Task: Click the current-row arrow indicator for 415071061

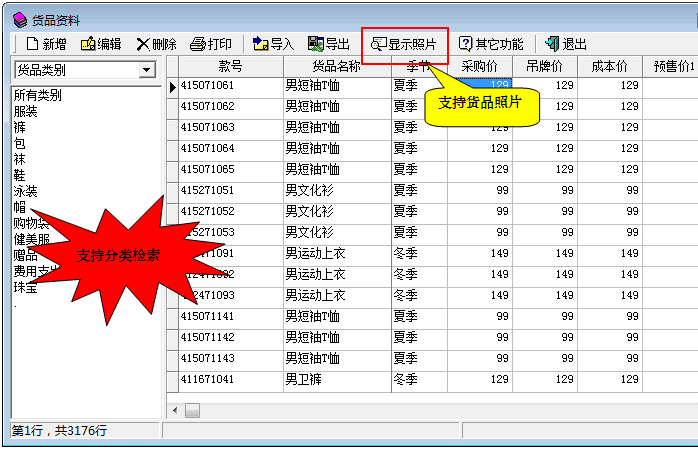Action: point(173,87)
